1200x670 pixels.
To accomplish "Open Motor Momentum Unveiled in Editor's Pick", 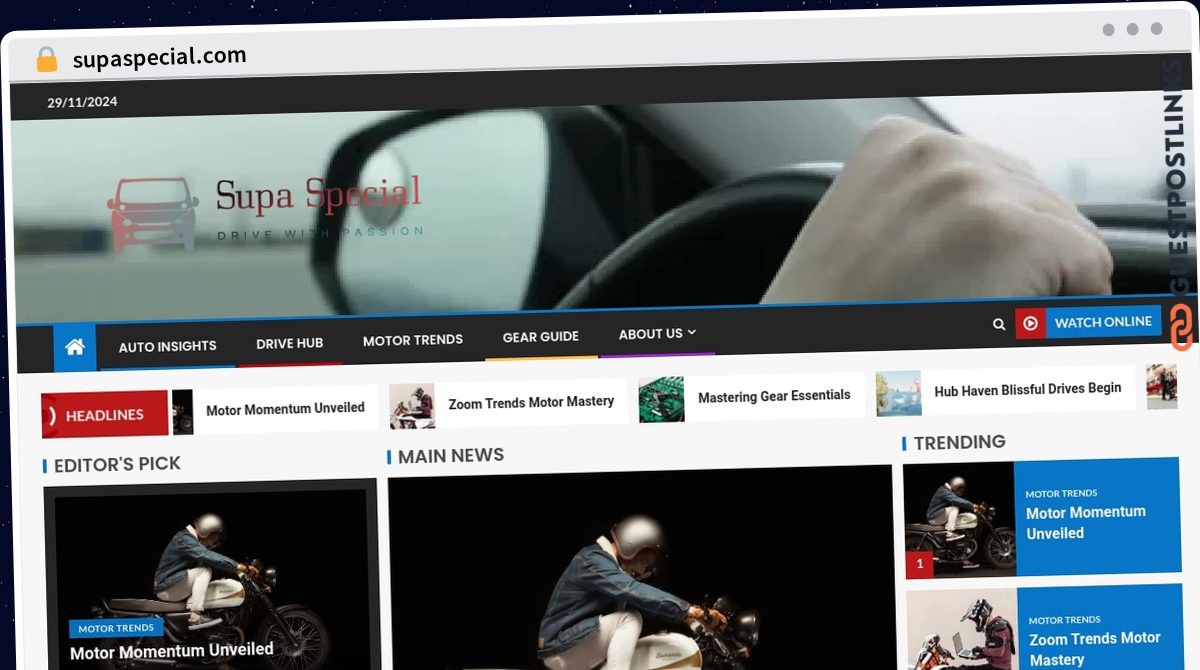I will (171, 651).
